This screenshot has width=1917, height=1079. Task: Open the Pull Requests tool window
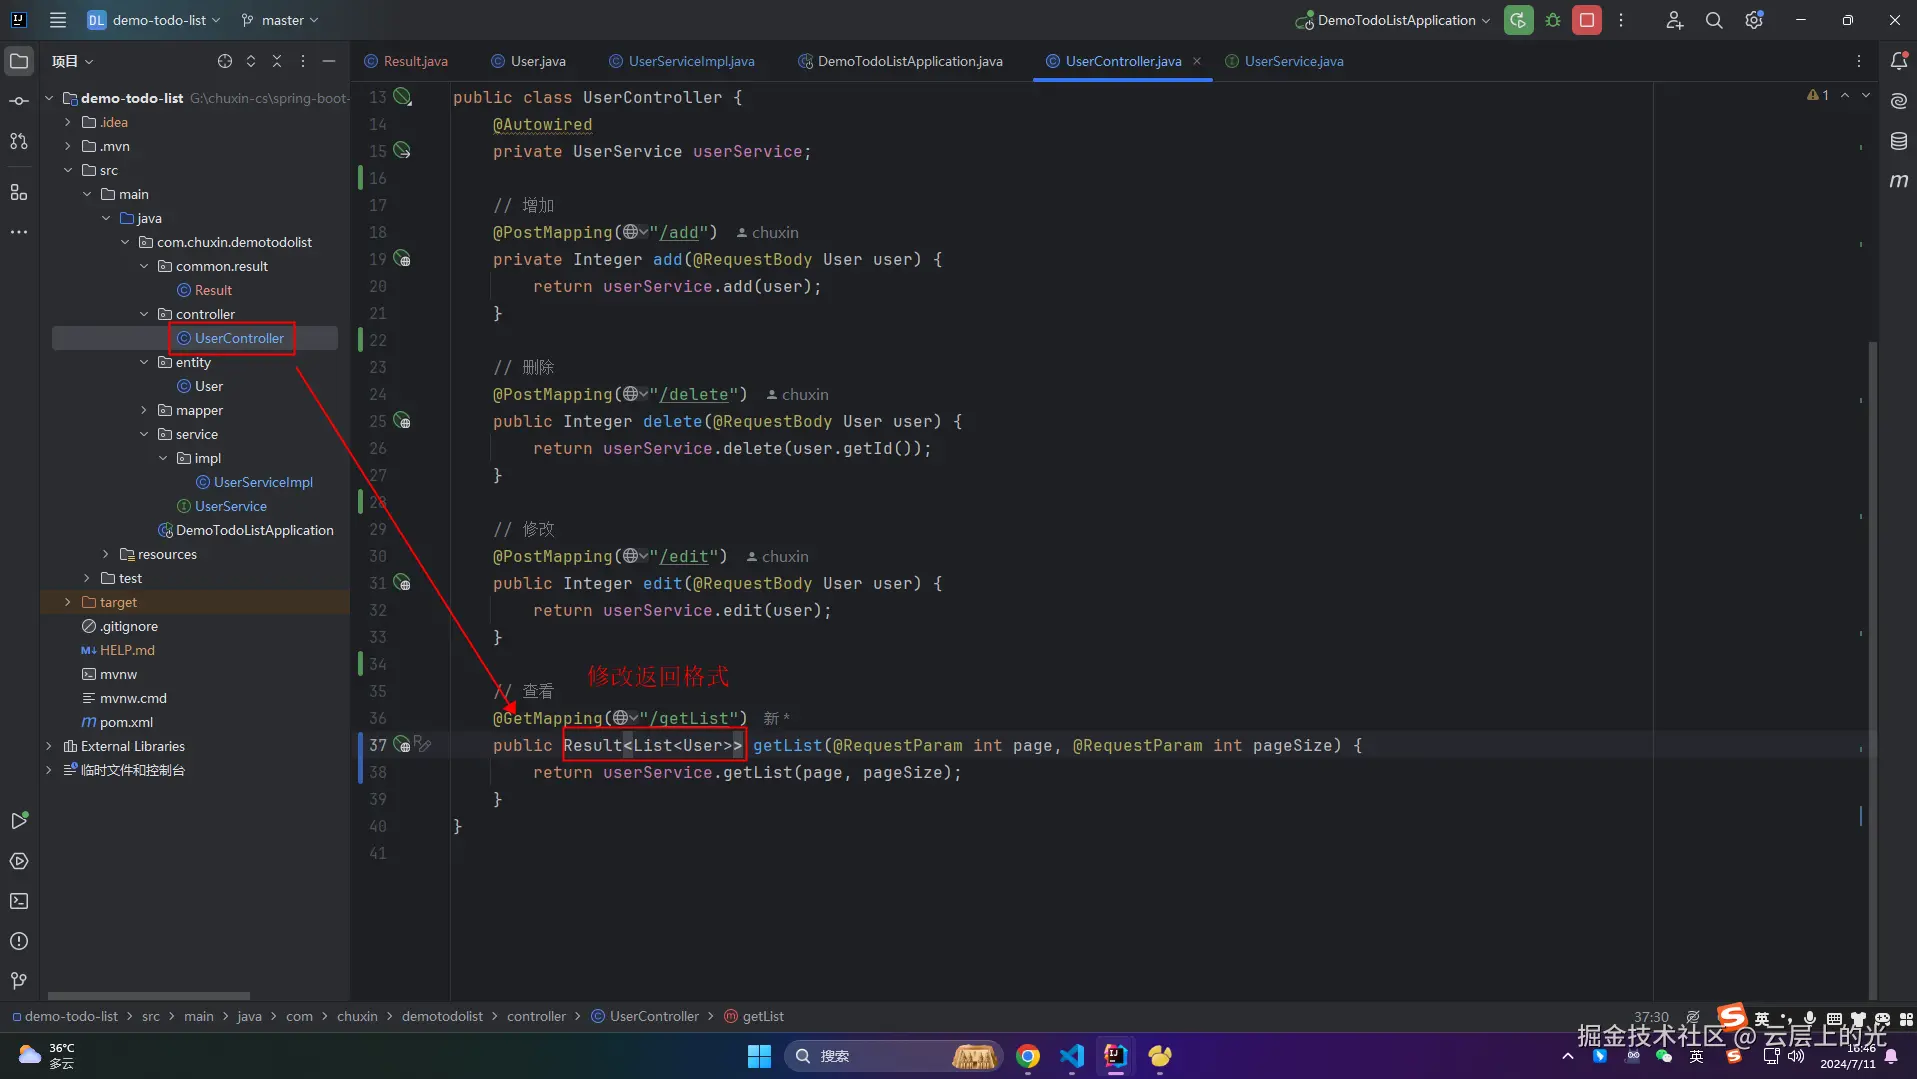pyautogui.click(x=19, y=141)
